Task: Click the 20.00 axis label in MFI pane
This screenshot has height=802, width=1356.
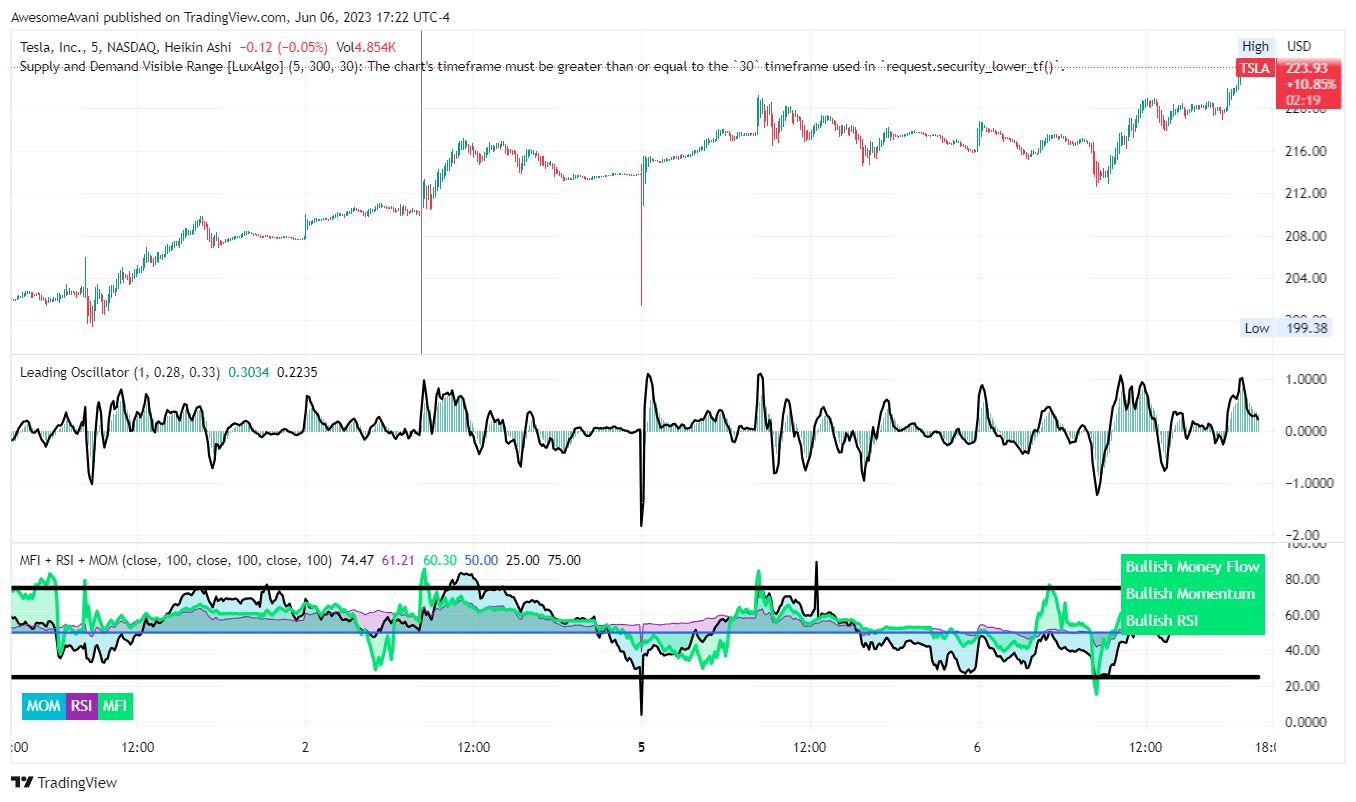Action: tap(1304, 686)
